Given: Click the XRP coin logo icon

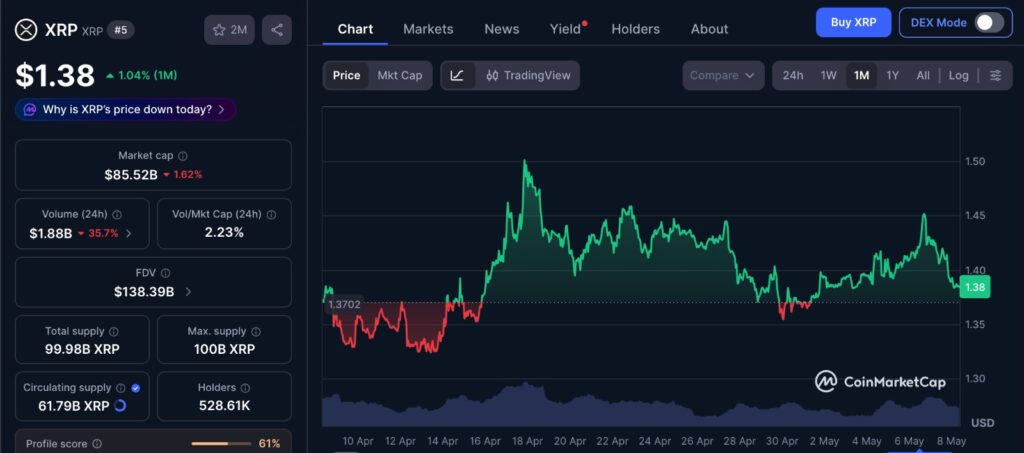Looking at the screenshot, I should coord(27,30).
